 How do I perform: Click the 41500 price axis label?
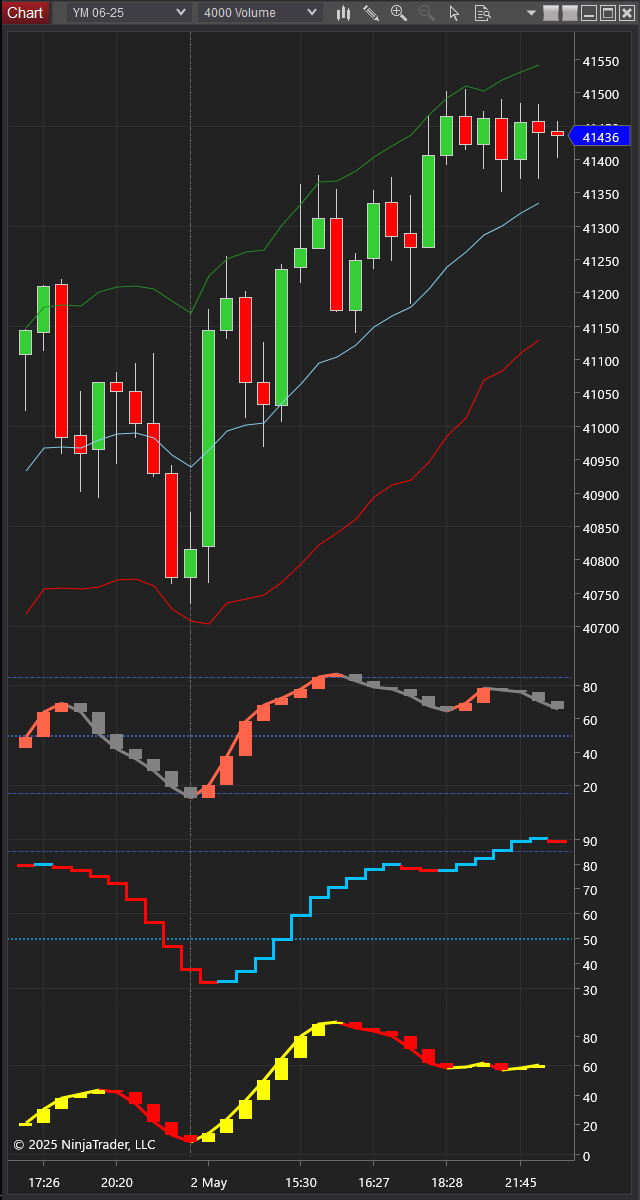[600, 94]
